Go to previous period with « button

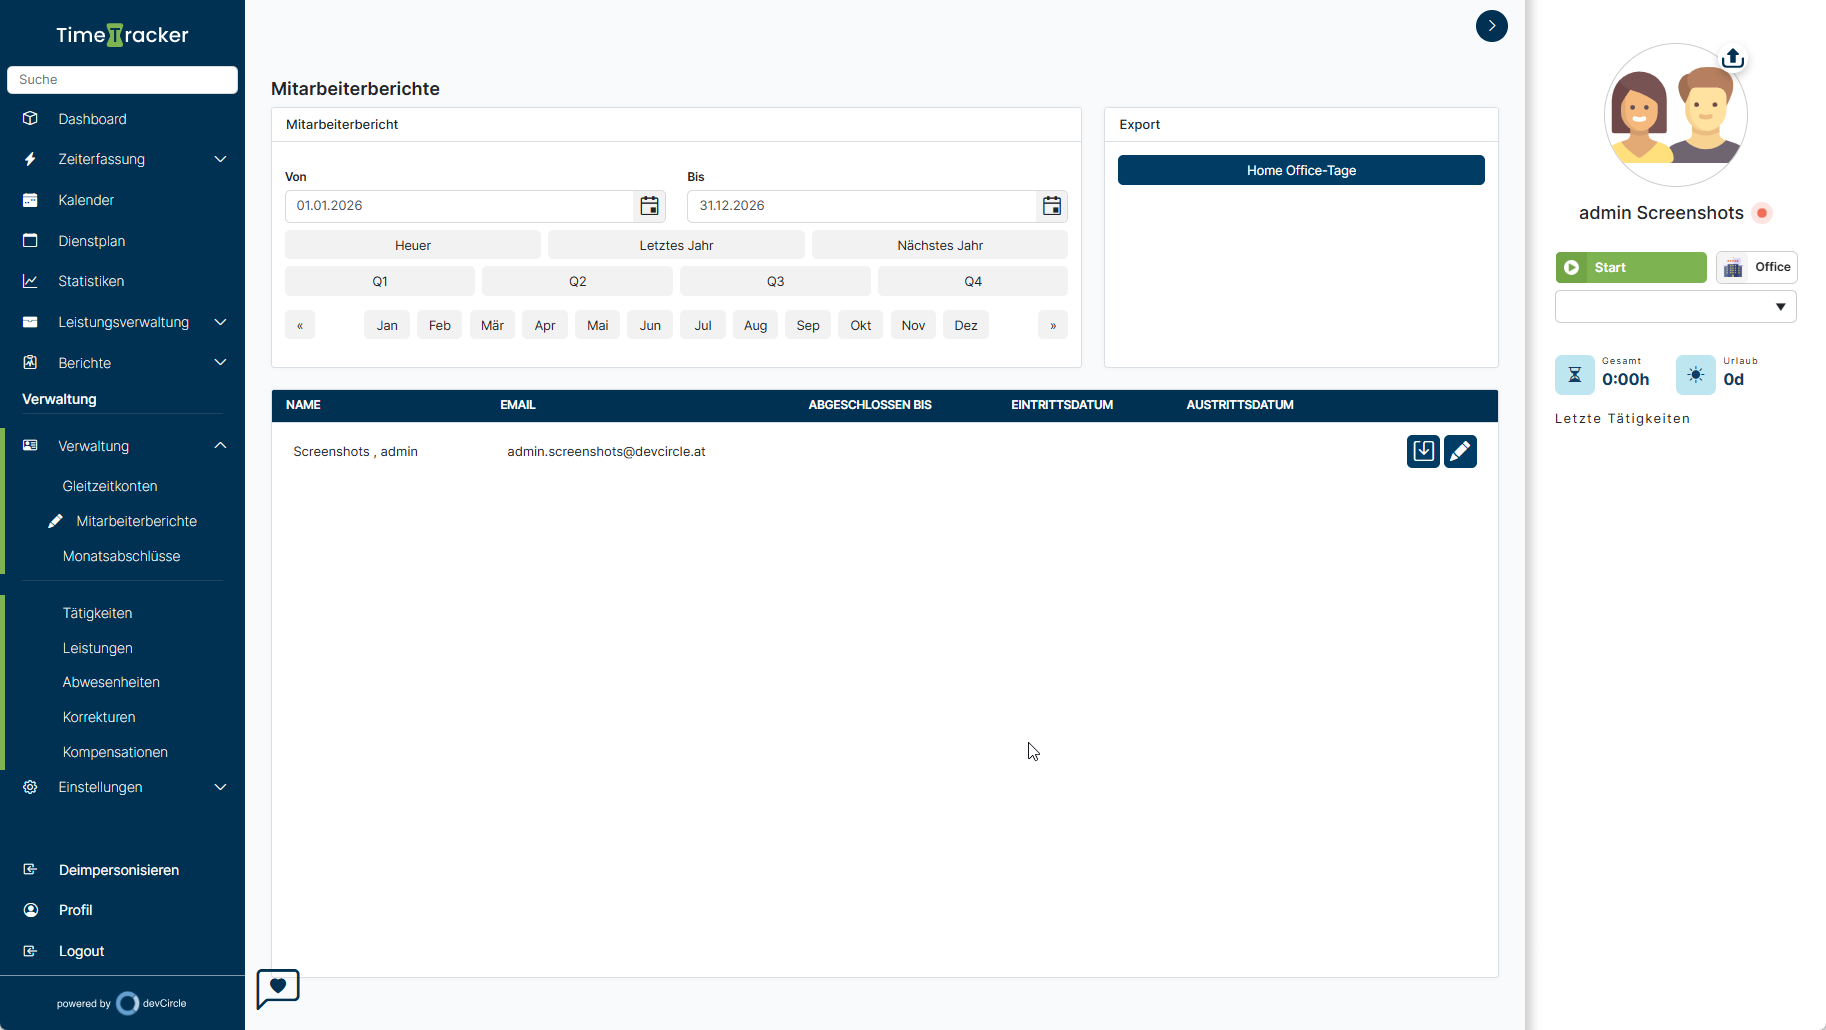click(300, 325)
